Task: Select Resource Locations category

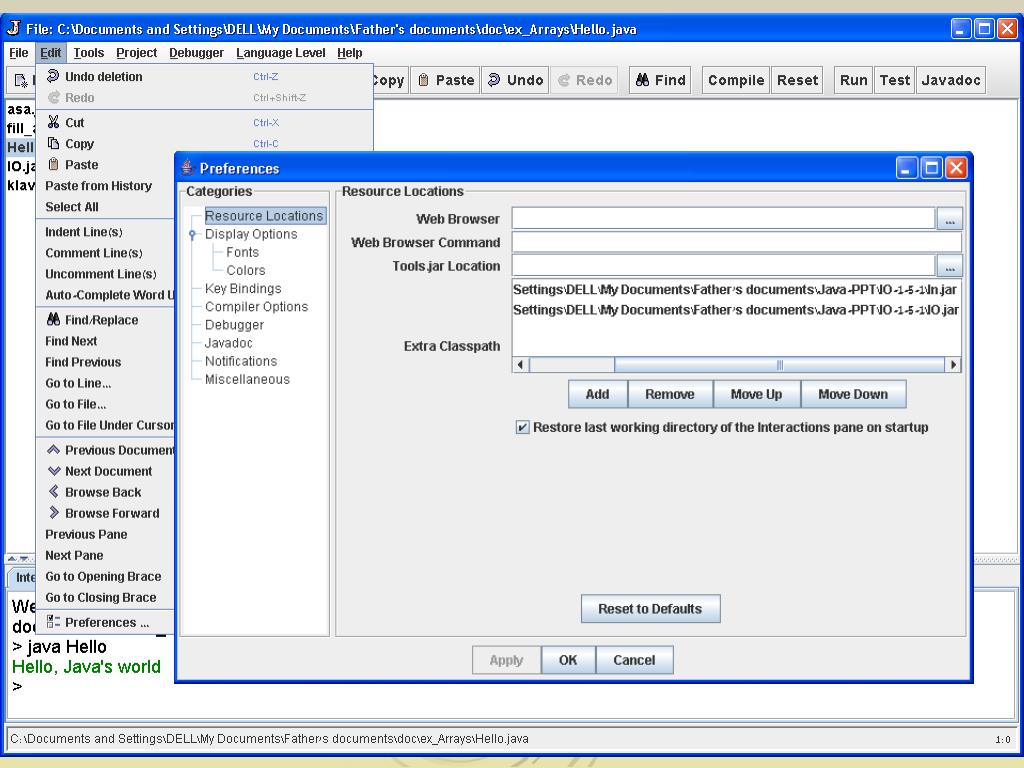Action: tap(264, 216)
